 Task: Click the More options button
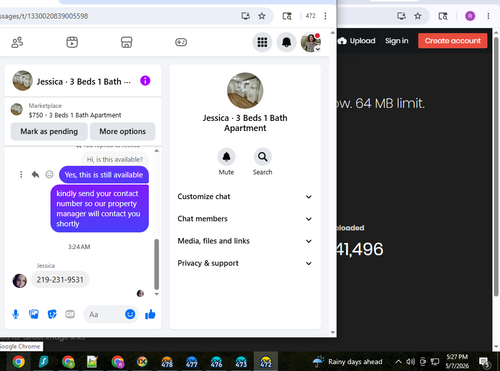pos(123,132)
